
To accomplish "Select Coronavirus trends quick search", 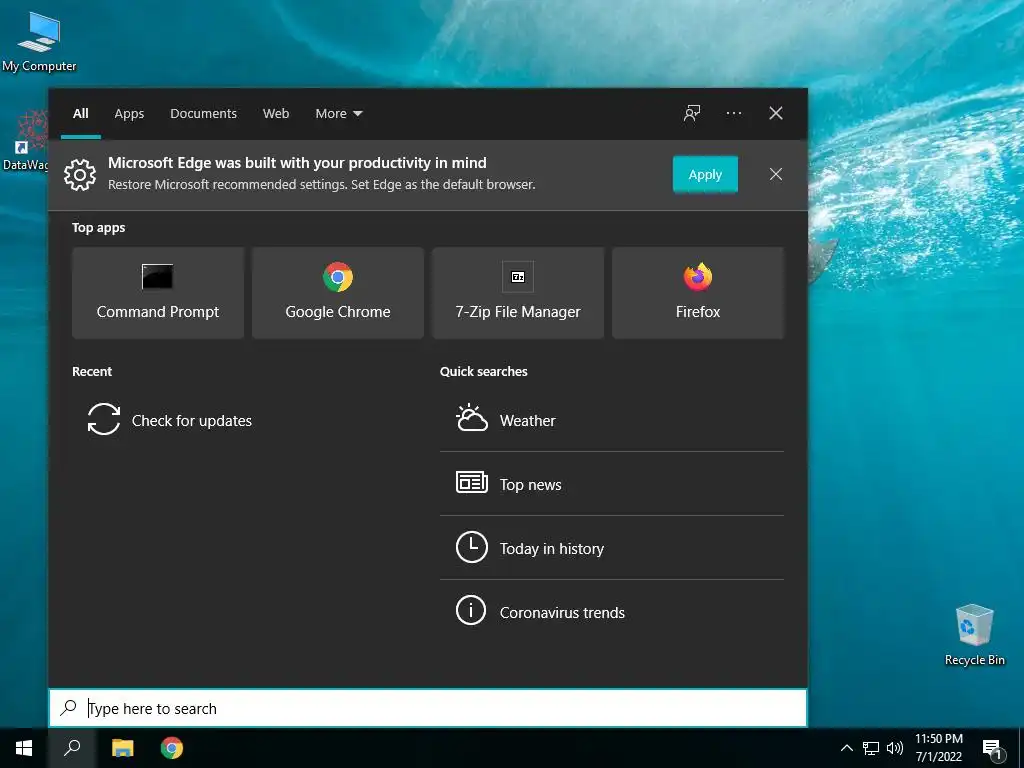I will click(x=612, y=612).
